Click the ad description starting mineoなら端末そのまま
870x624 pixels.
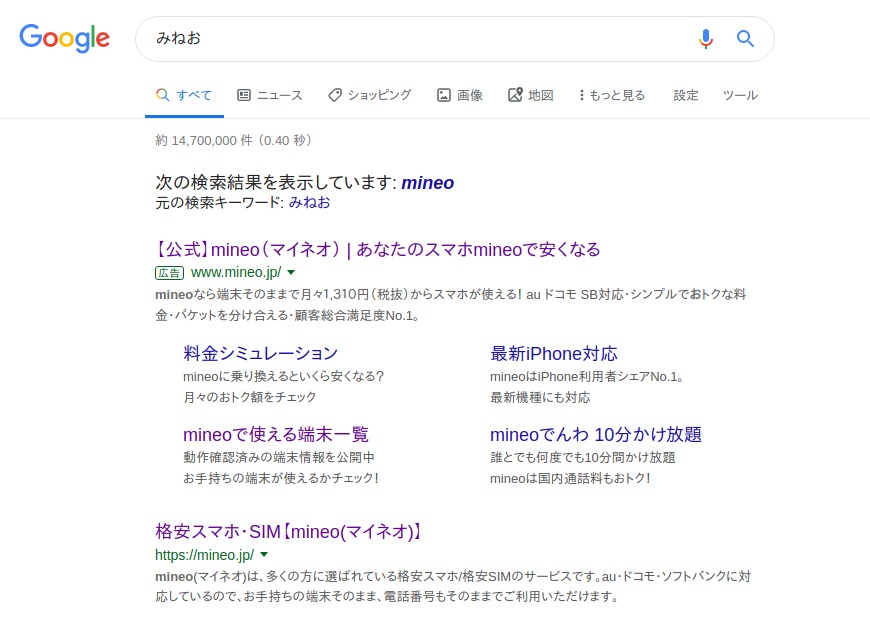pos(451,305)
